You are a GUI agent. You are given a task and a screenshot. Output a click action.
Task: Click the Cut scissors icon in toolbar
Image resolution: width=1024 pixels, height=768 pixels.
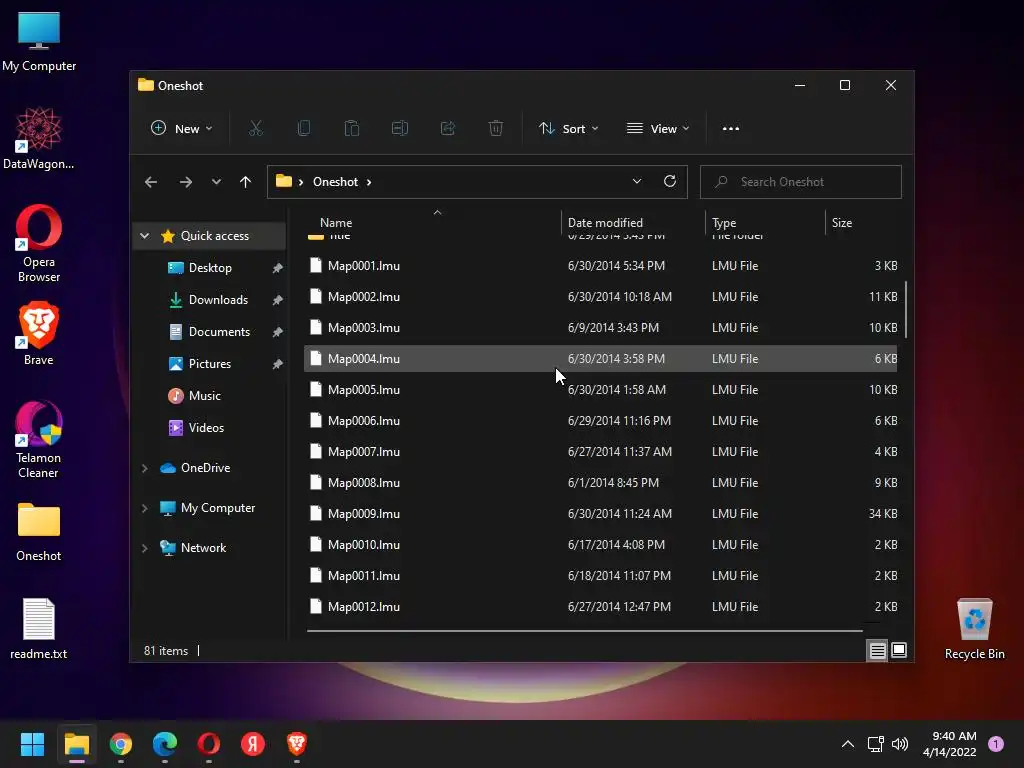pos(255,129)
